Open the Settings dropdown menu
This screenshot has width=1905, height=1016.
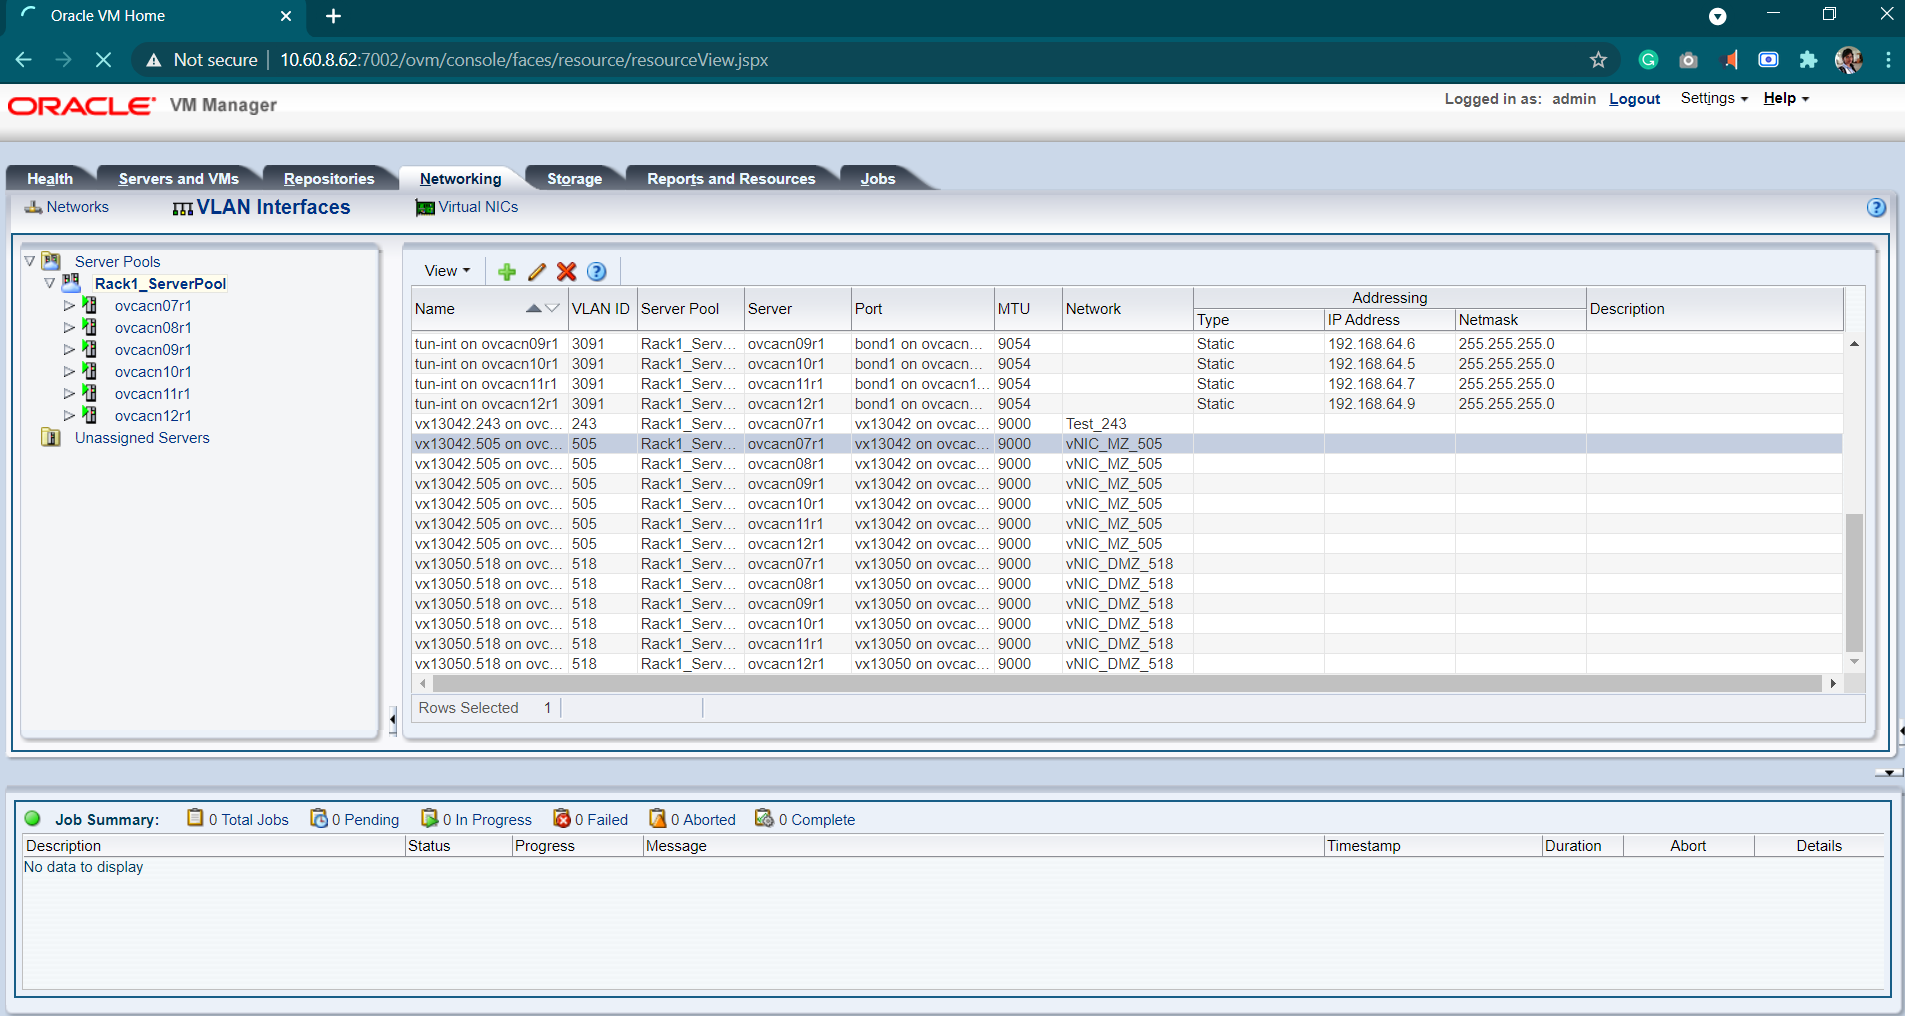pyautogui.click(x=1714, y=98)
